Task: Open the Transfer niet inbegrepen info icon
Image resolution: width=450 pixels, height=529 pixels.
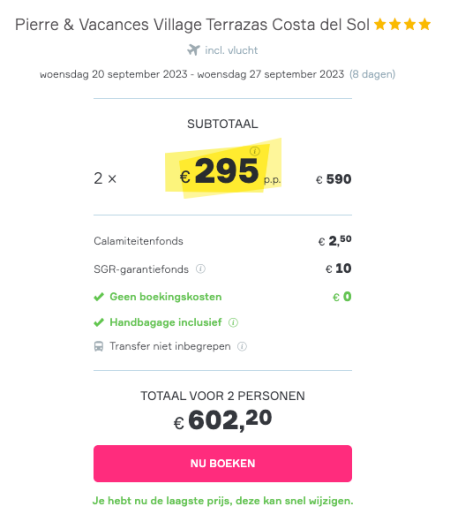Action: pyautogui.click(x=242, y=346)
